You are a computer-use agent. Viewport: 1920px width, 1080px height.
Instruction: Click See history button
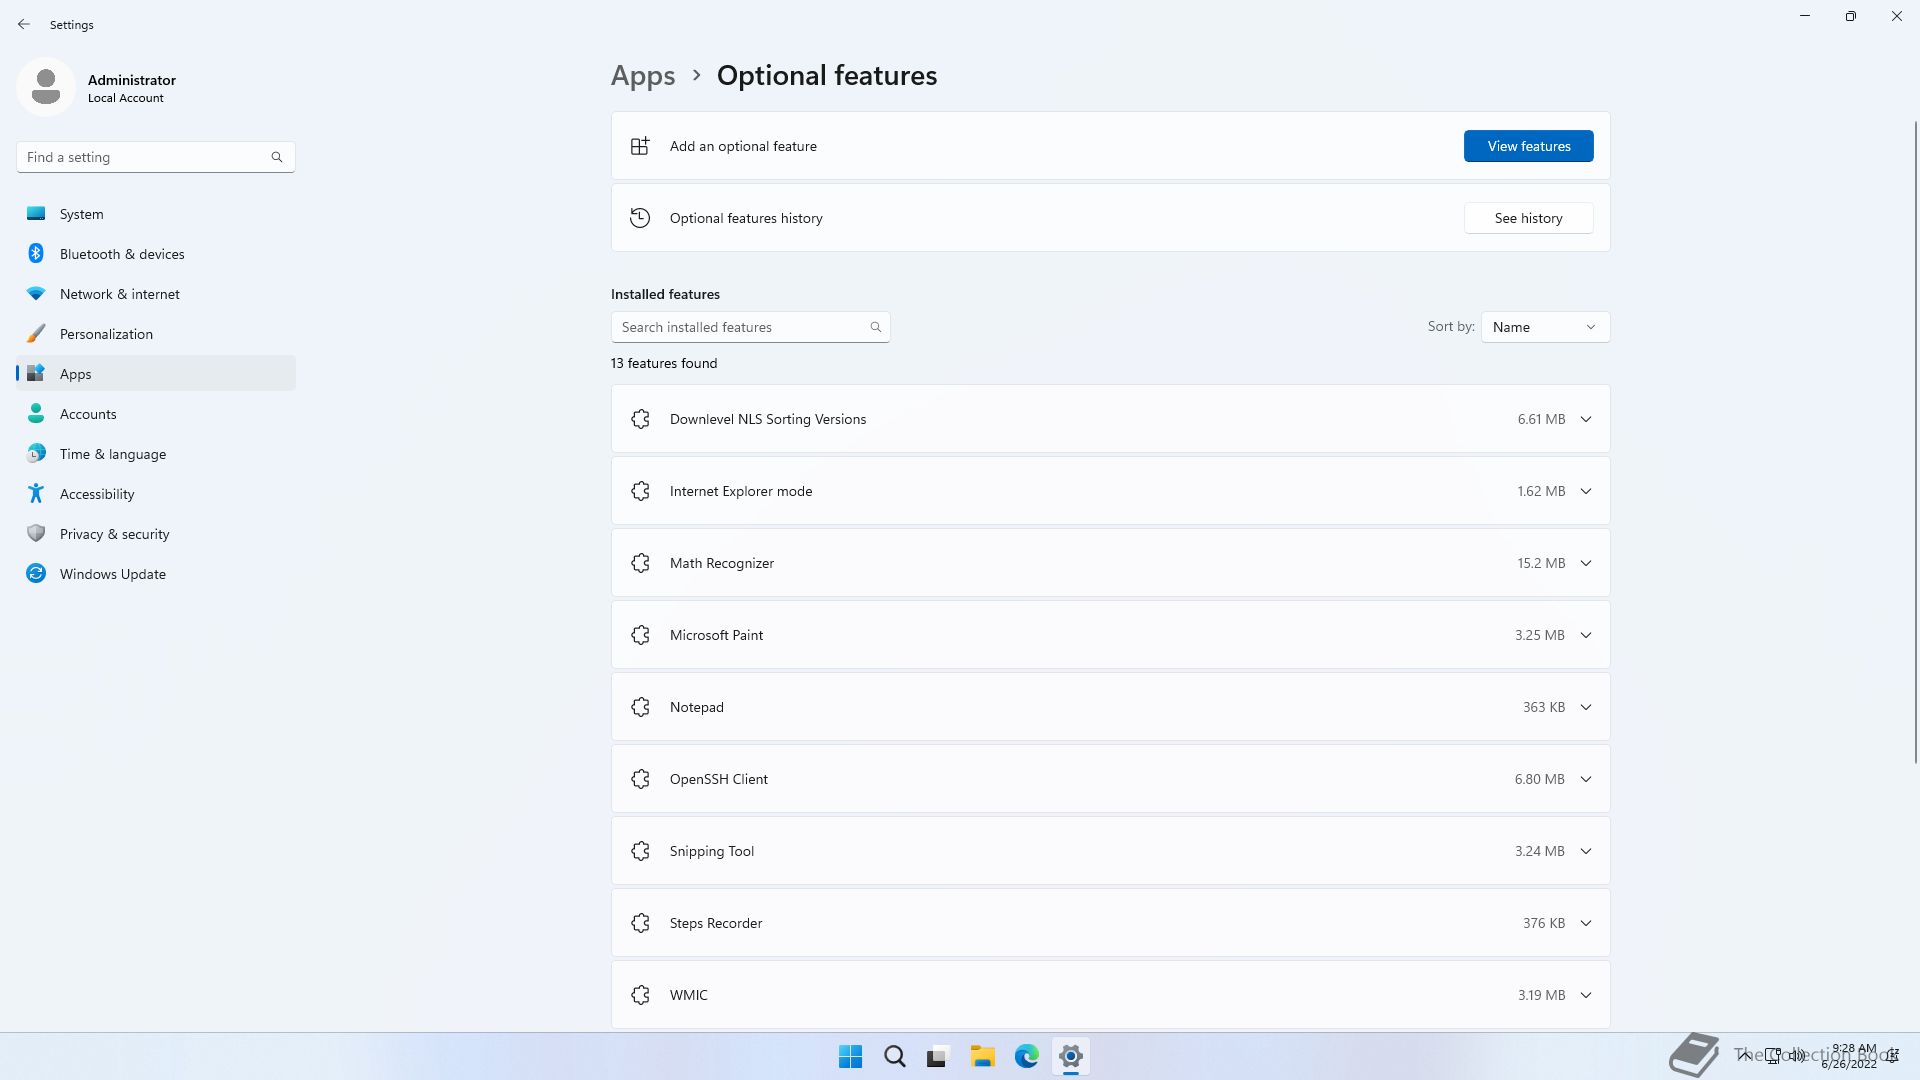pyautogui.click(x=1528, y=218)
